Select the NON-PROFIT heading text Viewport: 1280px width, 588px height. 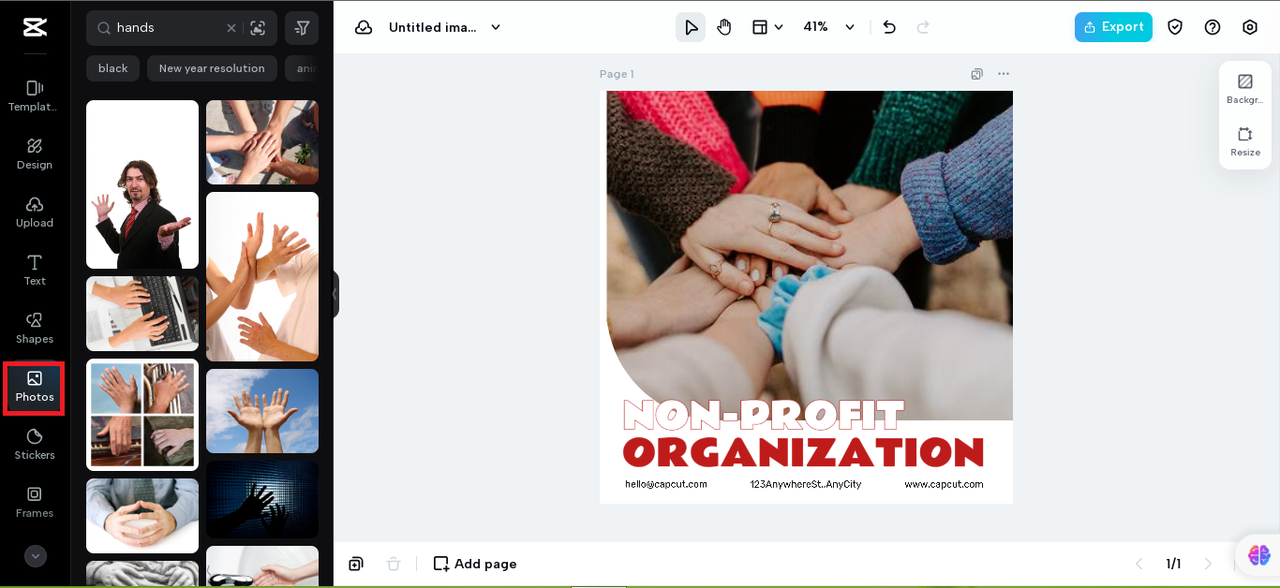763,415
